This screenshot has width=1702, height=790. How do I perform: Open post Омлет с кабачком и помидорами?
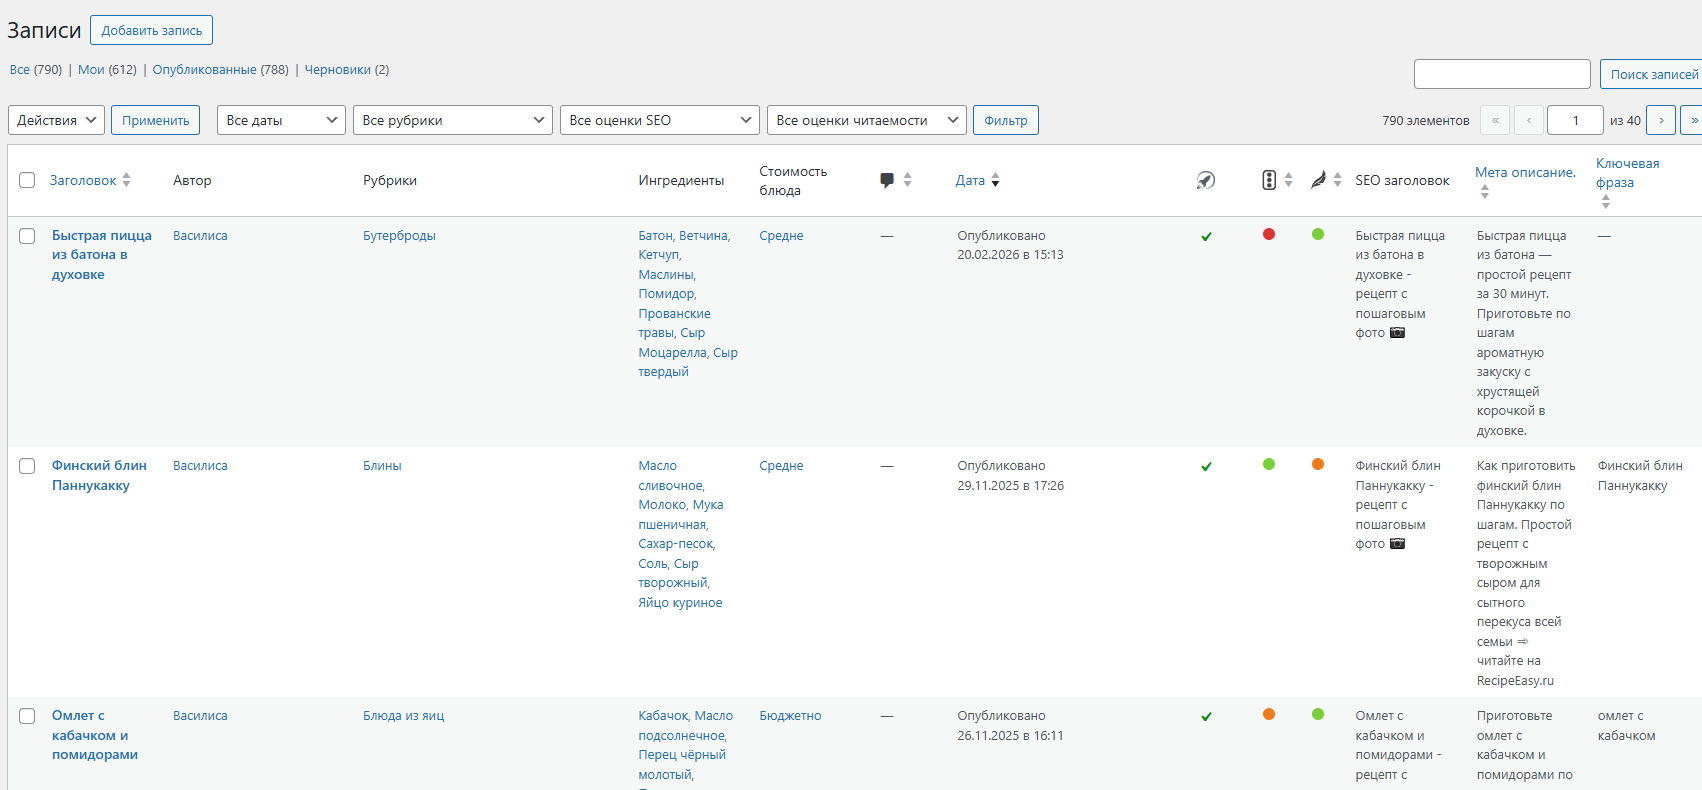(x=95, y=735)
